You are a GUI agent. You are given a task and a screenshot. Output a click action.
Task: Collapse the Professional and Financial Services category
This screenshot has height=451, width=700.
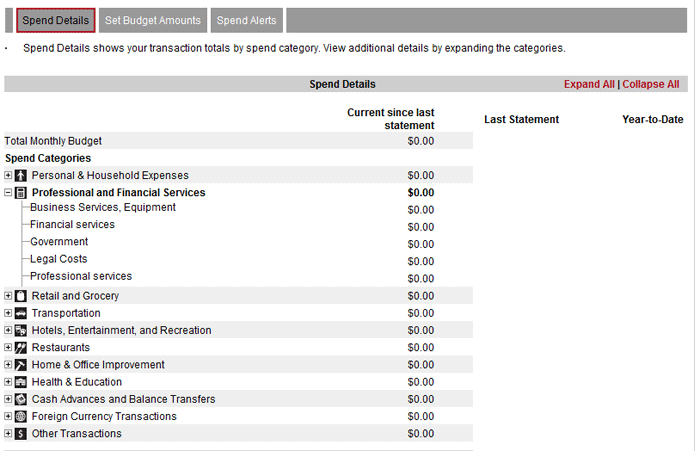(x=8, y=193)
